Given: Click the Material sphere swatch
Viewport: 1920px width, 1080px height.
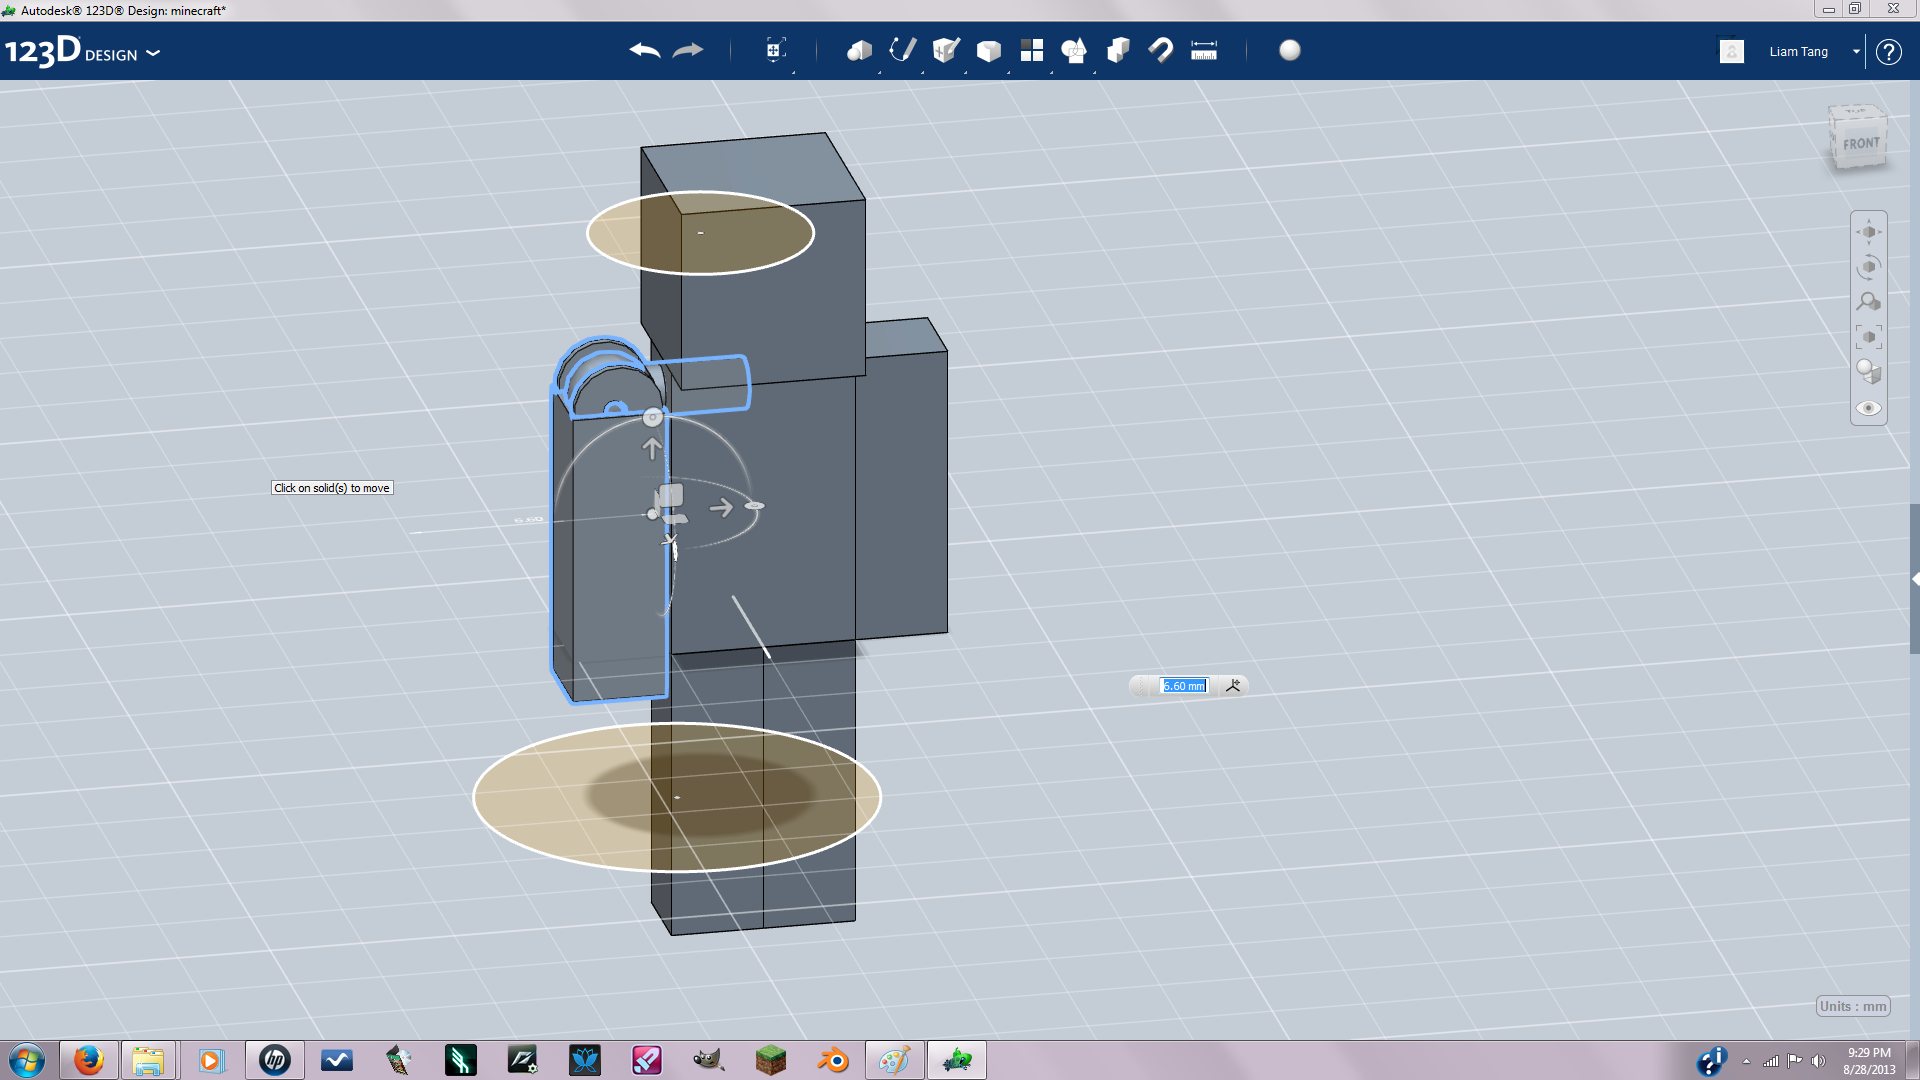Looking at the screenshot, I should (1290, 50).
